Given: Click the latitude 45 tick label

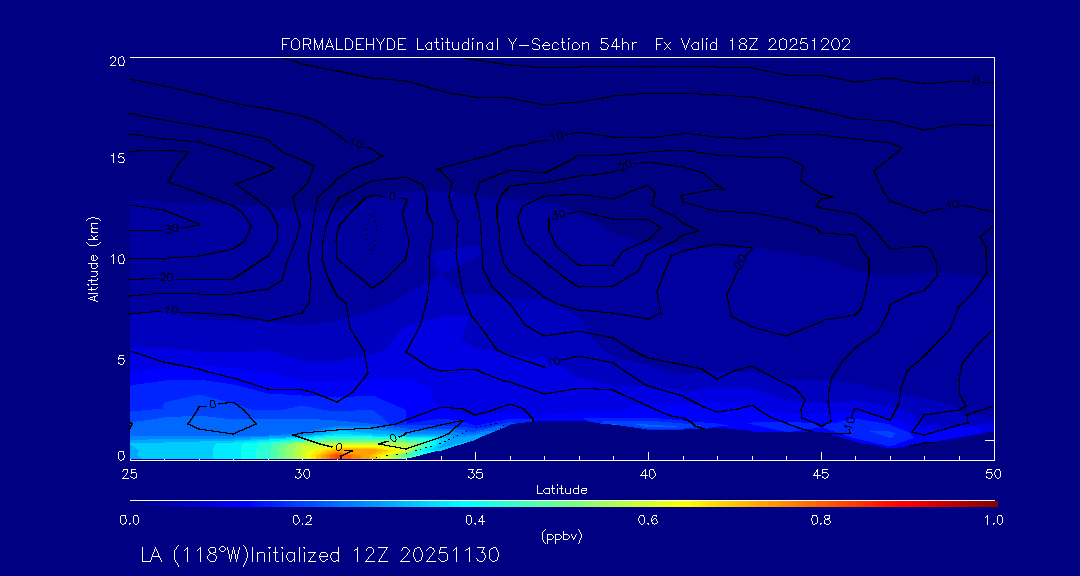Looking at the screenshot, I should tap(821, 473).
